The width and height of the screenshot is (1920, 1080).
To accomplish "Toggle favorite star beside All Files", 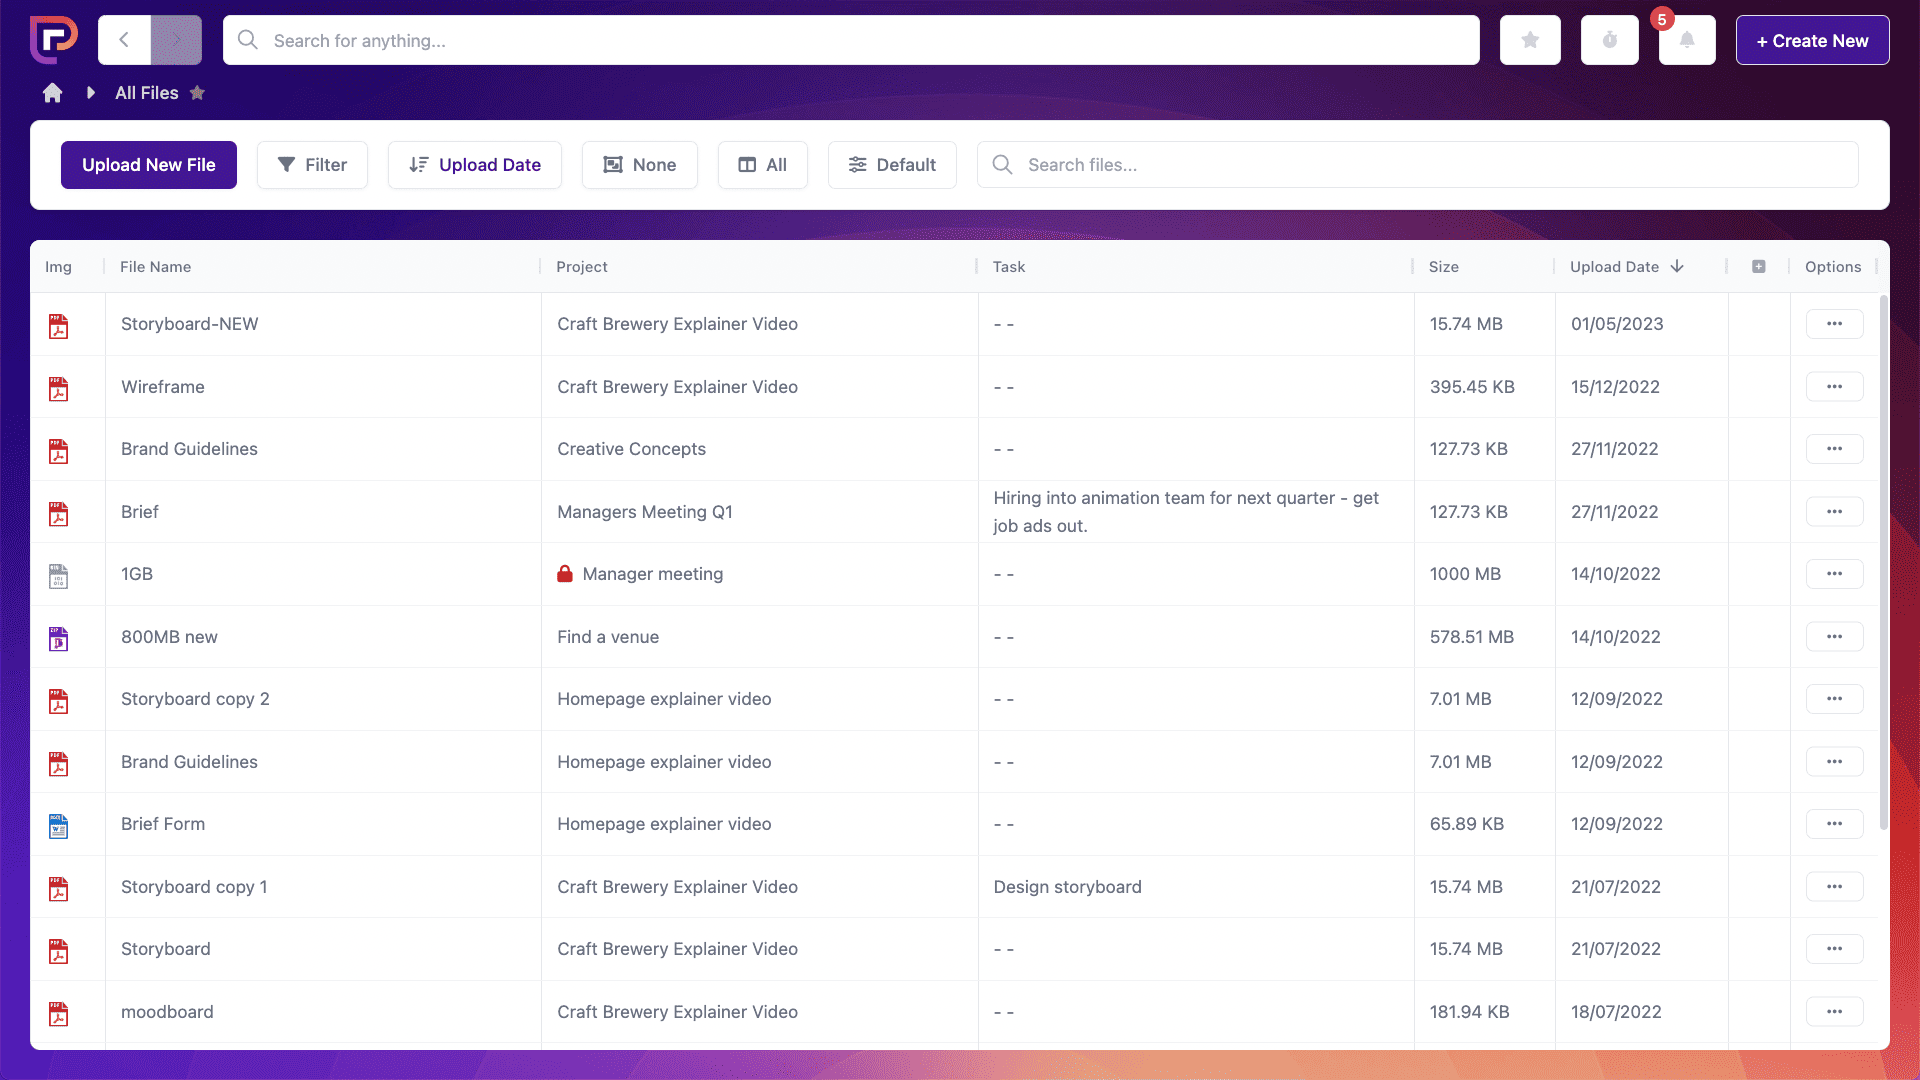I will 197,93.
